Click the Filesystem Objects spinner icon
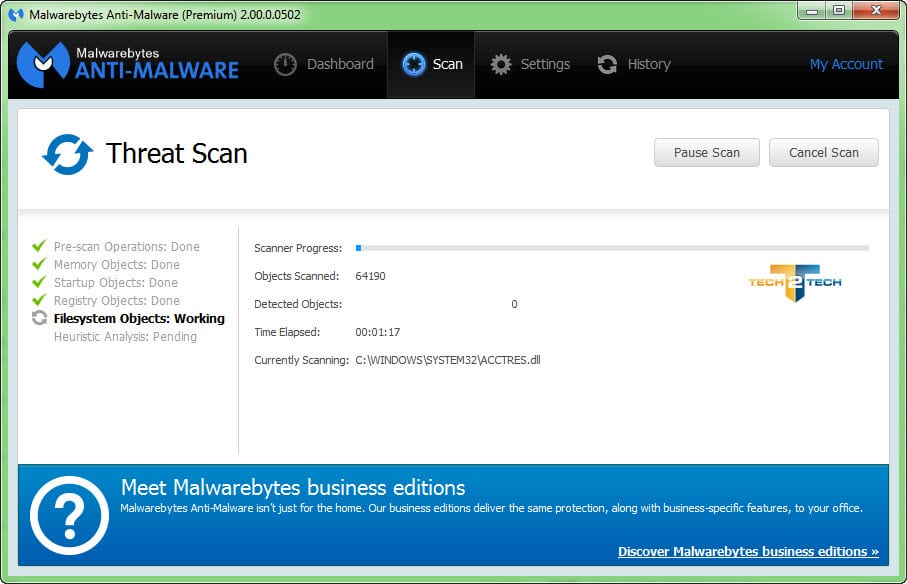This screenshot has width=907, height=584. [x=39, y=318]
